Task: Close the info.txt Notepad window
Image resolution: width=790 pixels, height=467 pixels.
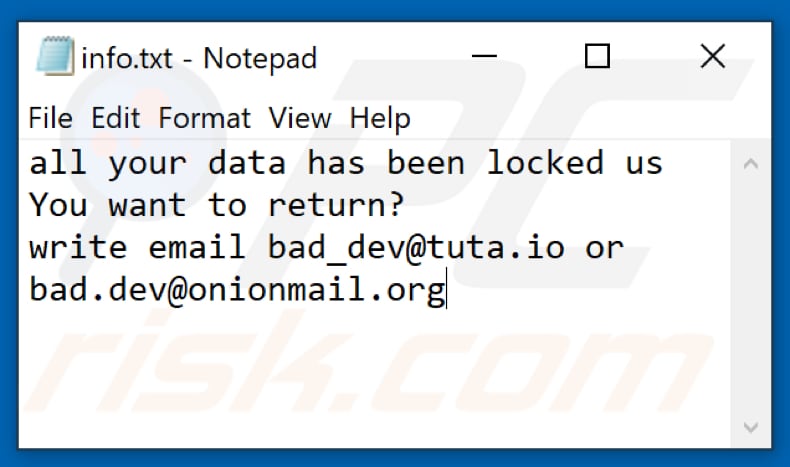Action: point(712,57)
